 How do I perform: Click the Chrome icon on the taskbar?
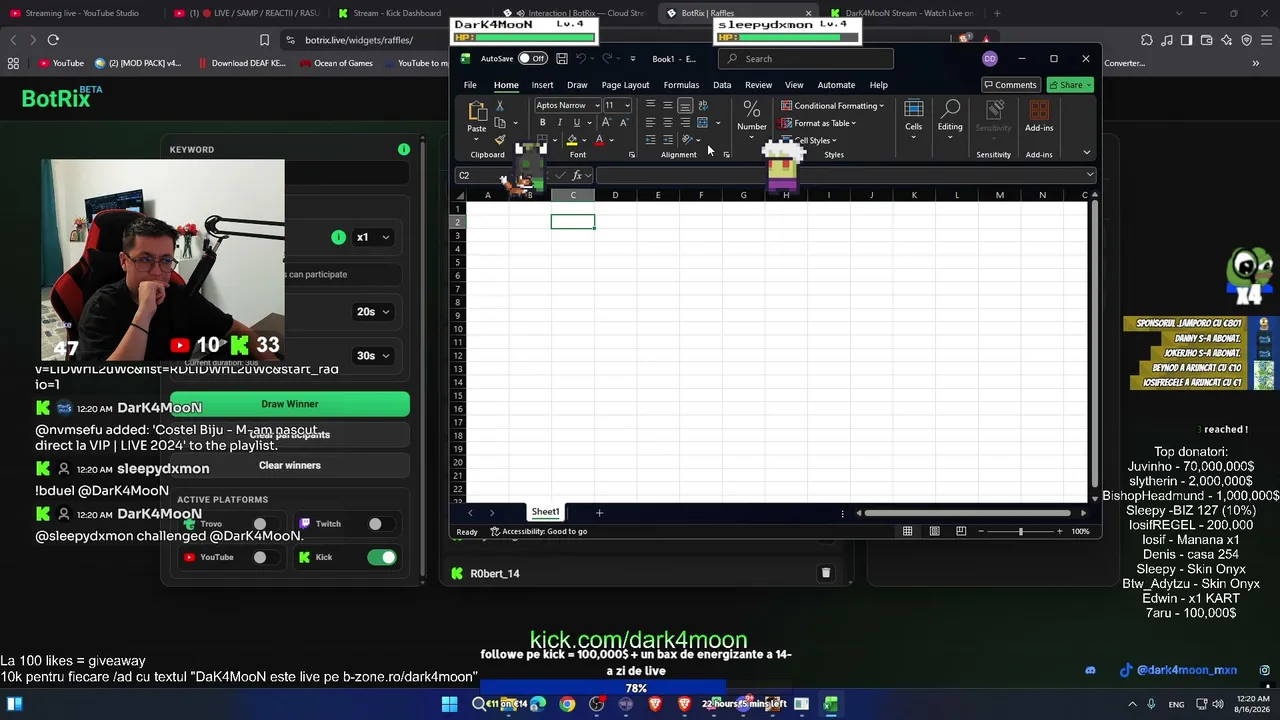[567, 704]
